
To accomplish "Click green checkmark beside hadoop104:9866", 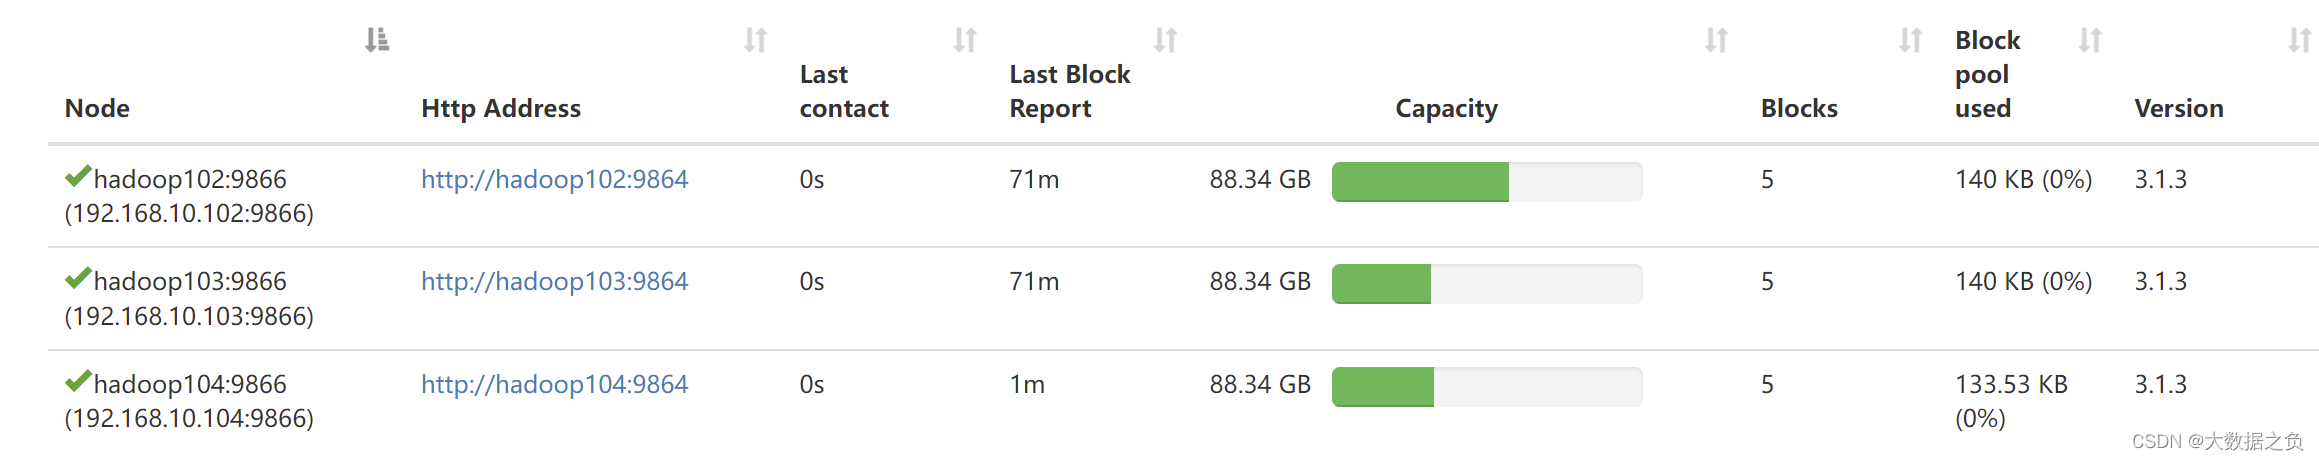I will pos(78,382).
